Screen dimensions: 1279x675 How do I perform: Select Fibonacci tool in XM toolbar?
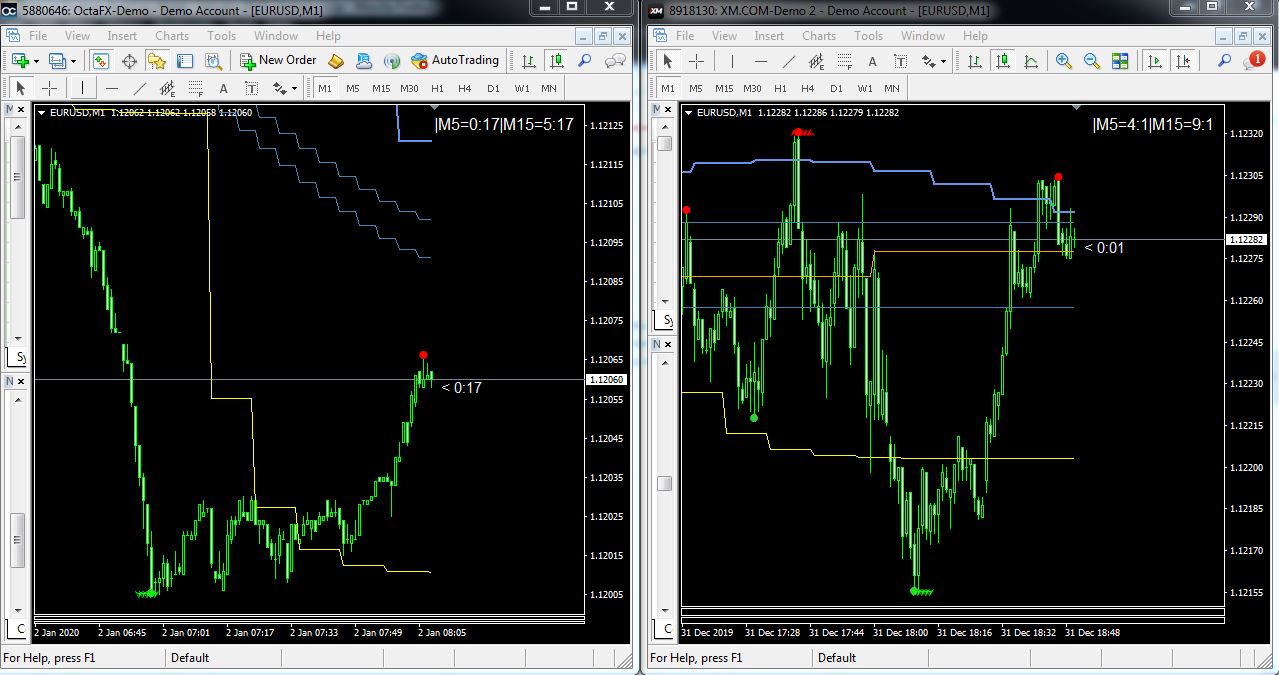click(x=844, y=61)
